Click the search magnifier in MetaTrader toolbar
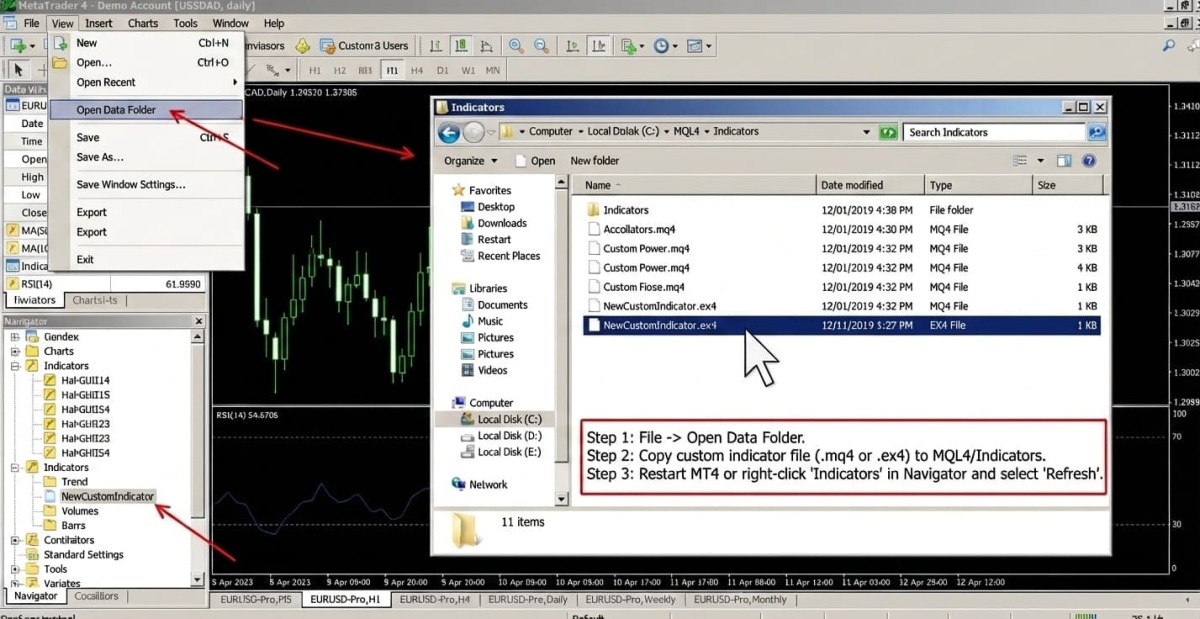 coord(1169,45)
